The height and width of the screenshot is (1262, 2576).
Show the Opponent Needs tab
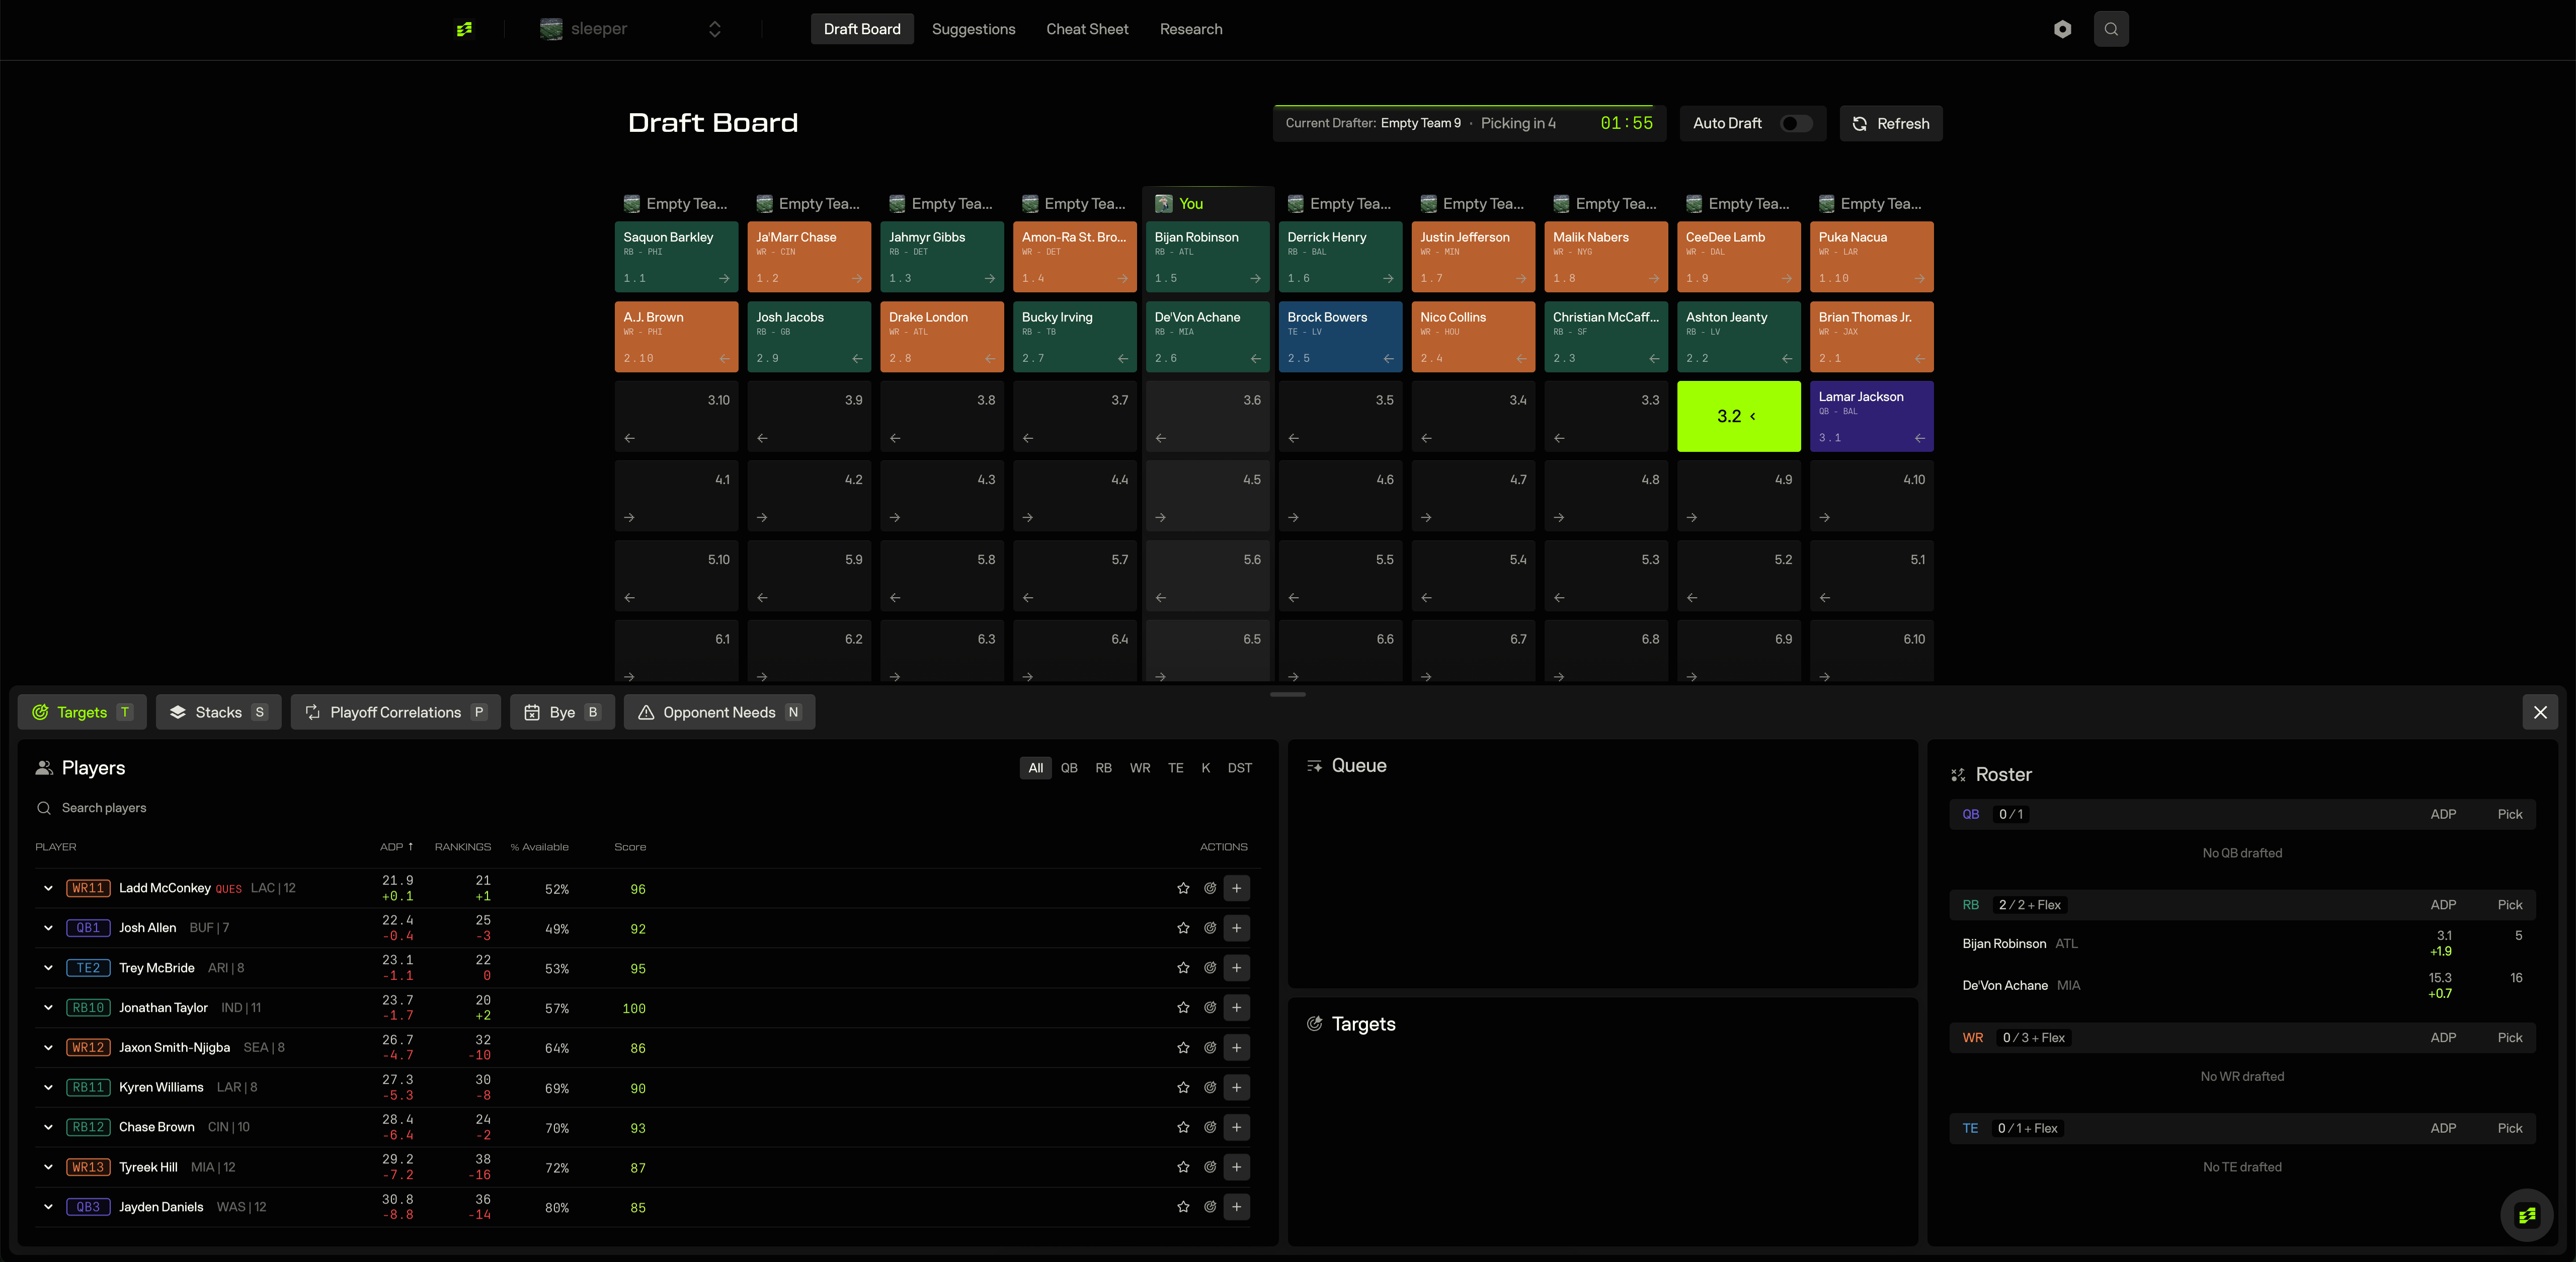coord(719,712)
